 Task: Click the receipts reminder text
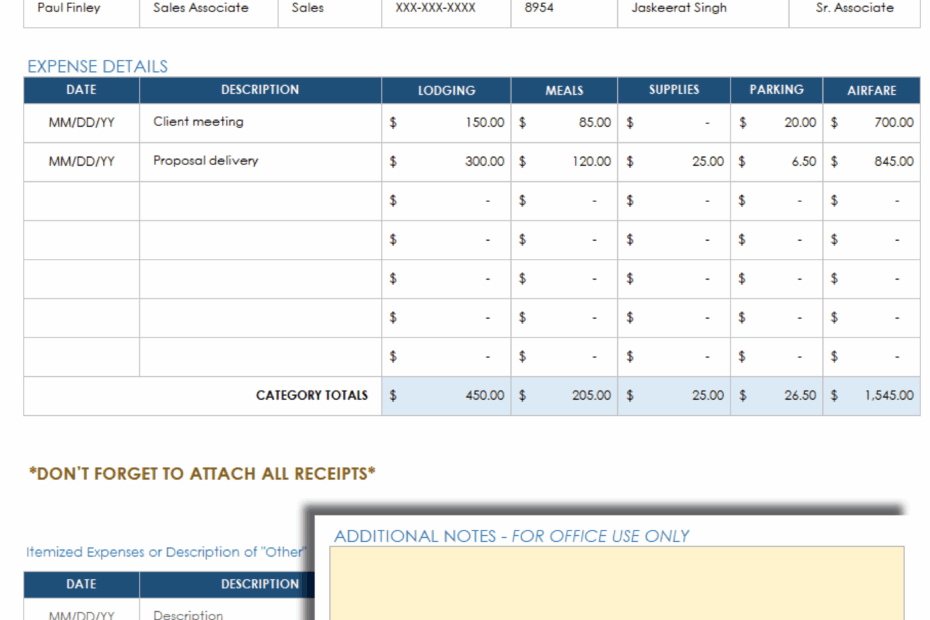[202, 473]
